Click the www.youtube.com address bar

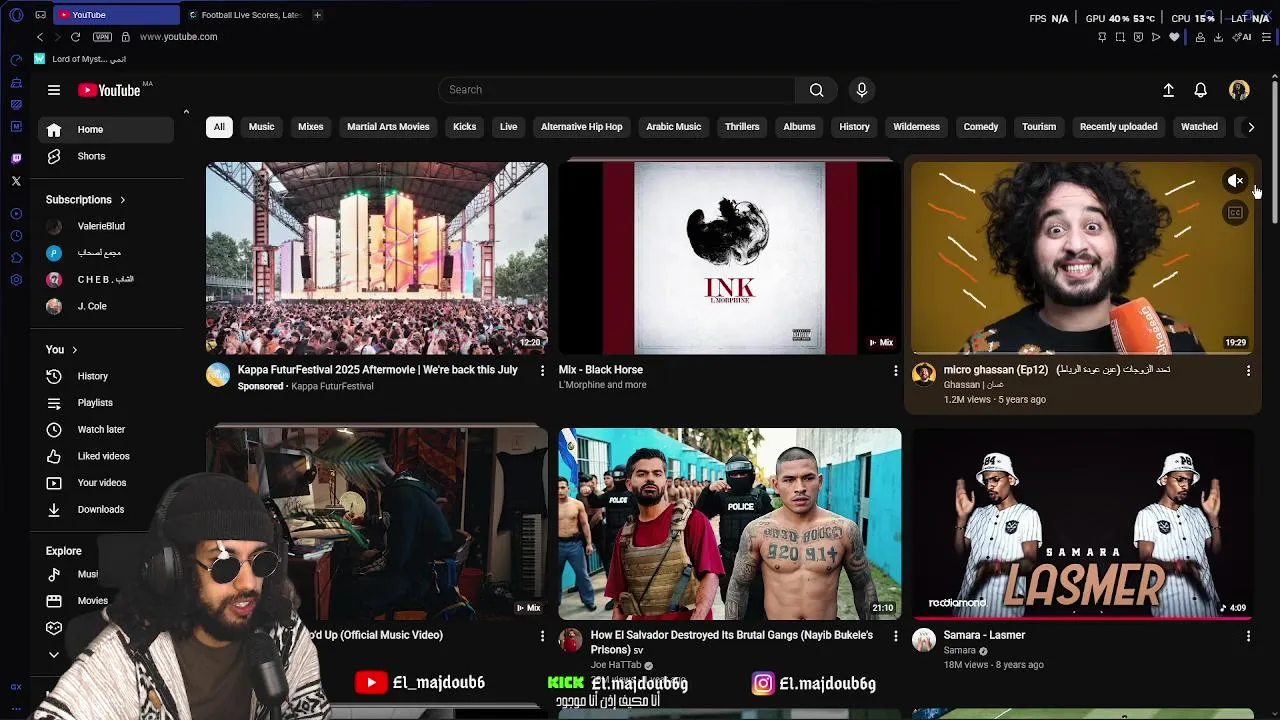(x=178, y=37)
